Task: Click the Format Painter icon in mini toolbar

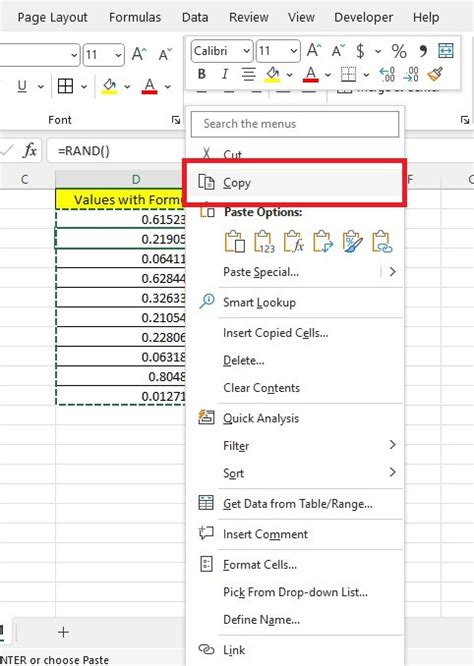Action: click(435, 75)
